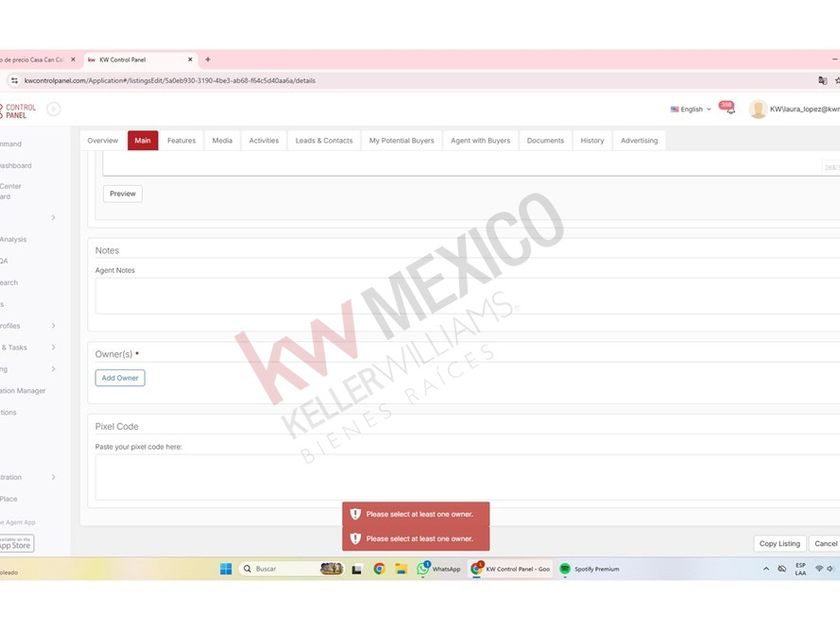Click the Cancel button
The width and height of the screenshot is (840, 630).
click(x=825, y=543)
